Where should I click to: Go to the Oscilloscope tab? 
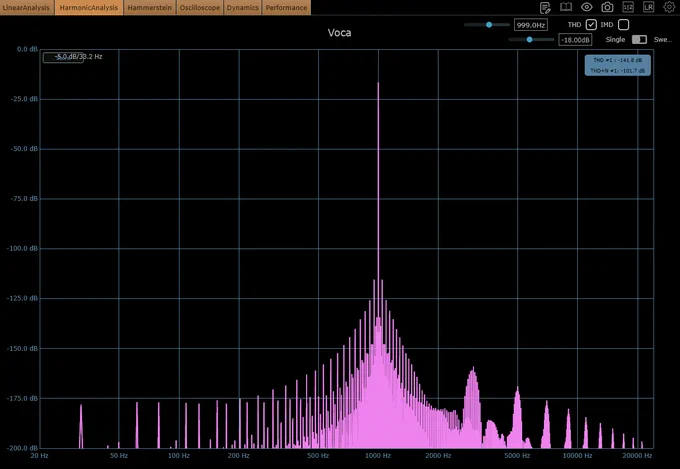coord(199,7)
